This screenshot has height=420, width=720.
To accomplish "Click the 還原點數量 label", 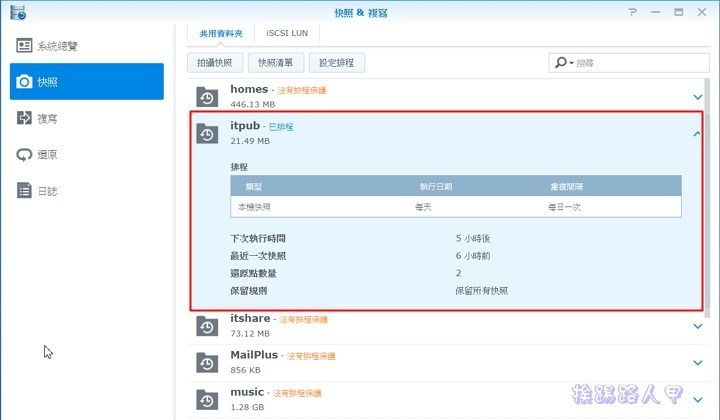I will pos(253,274).
